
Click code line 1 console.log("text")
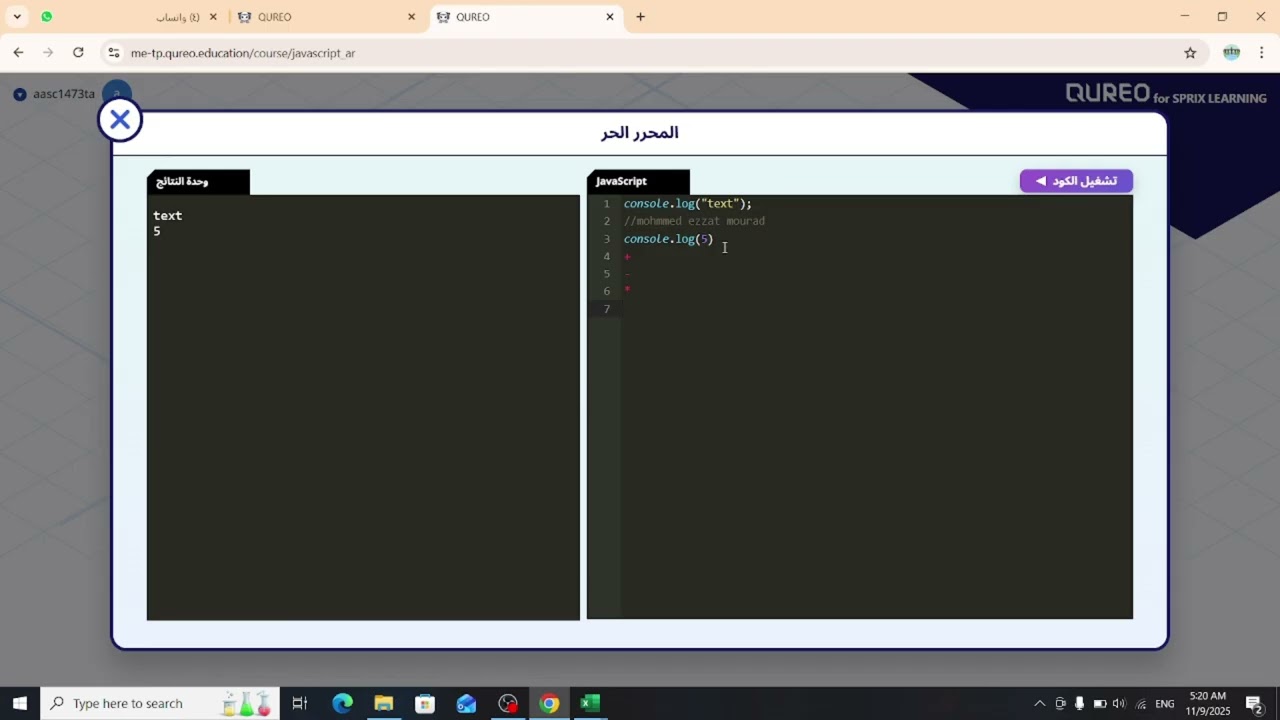tap(688, 204)
